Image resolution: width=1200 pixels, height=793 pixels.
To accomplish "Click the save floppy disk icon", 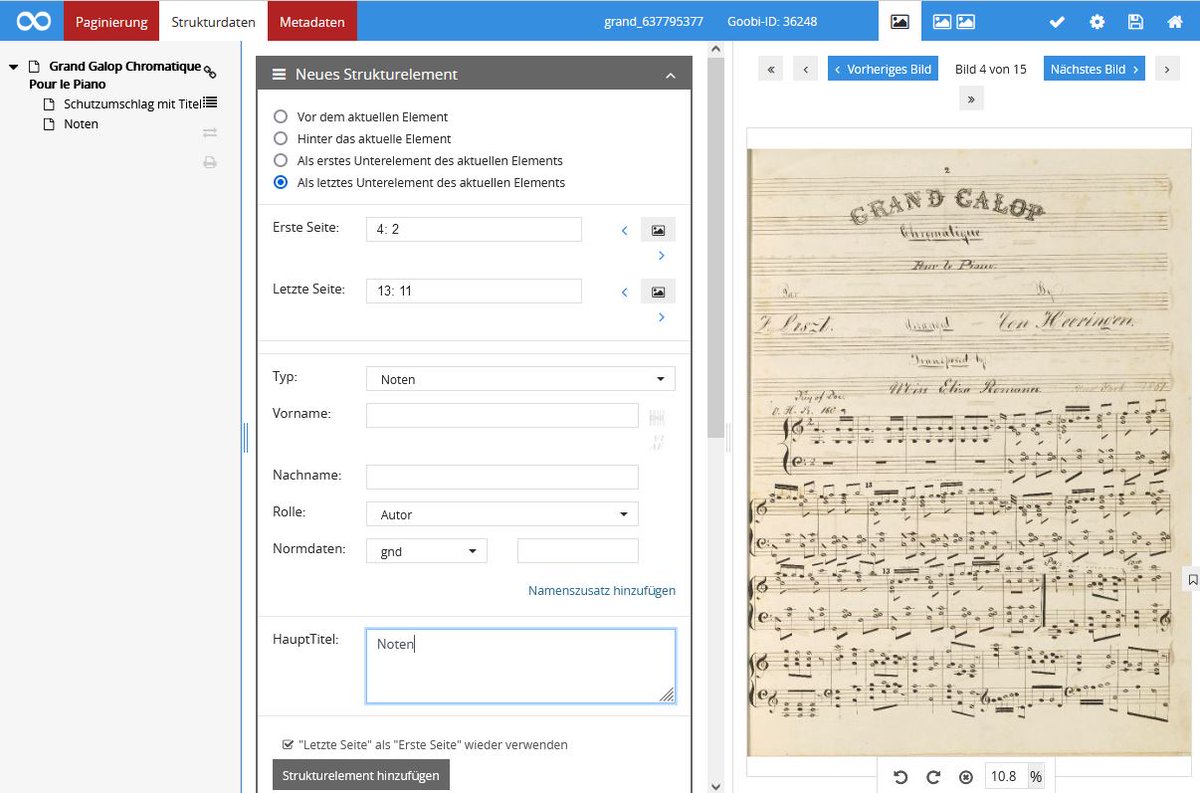I will click(x=1135, y=22).
